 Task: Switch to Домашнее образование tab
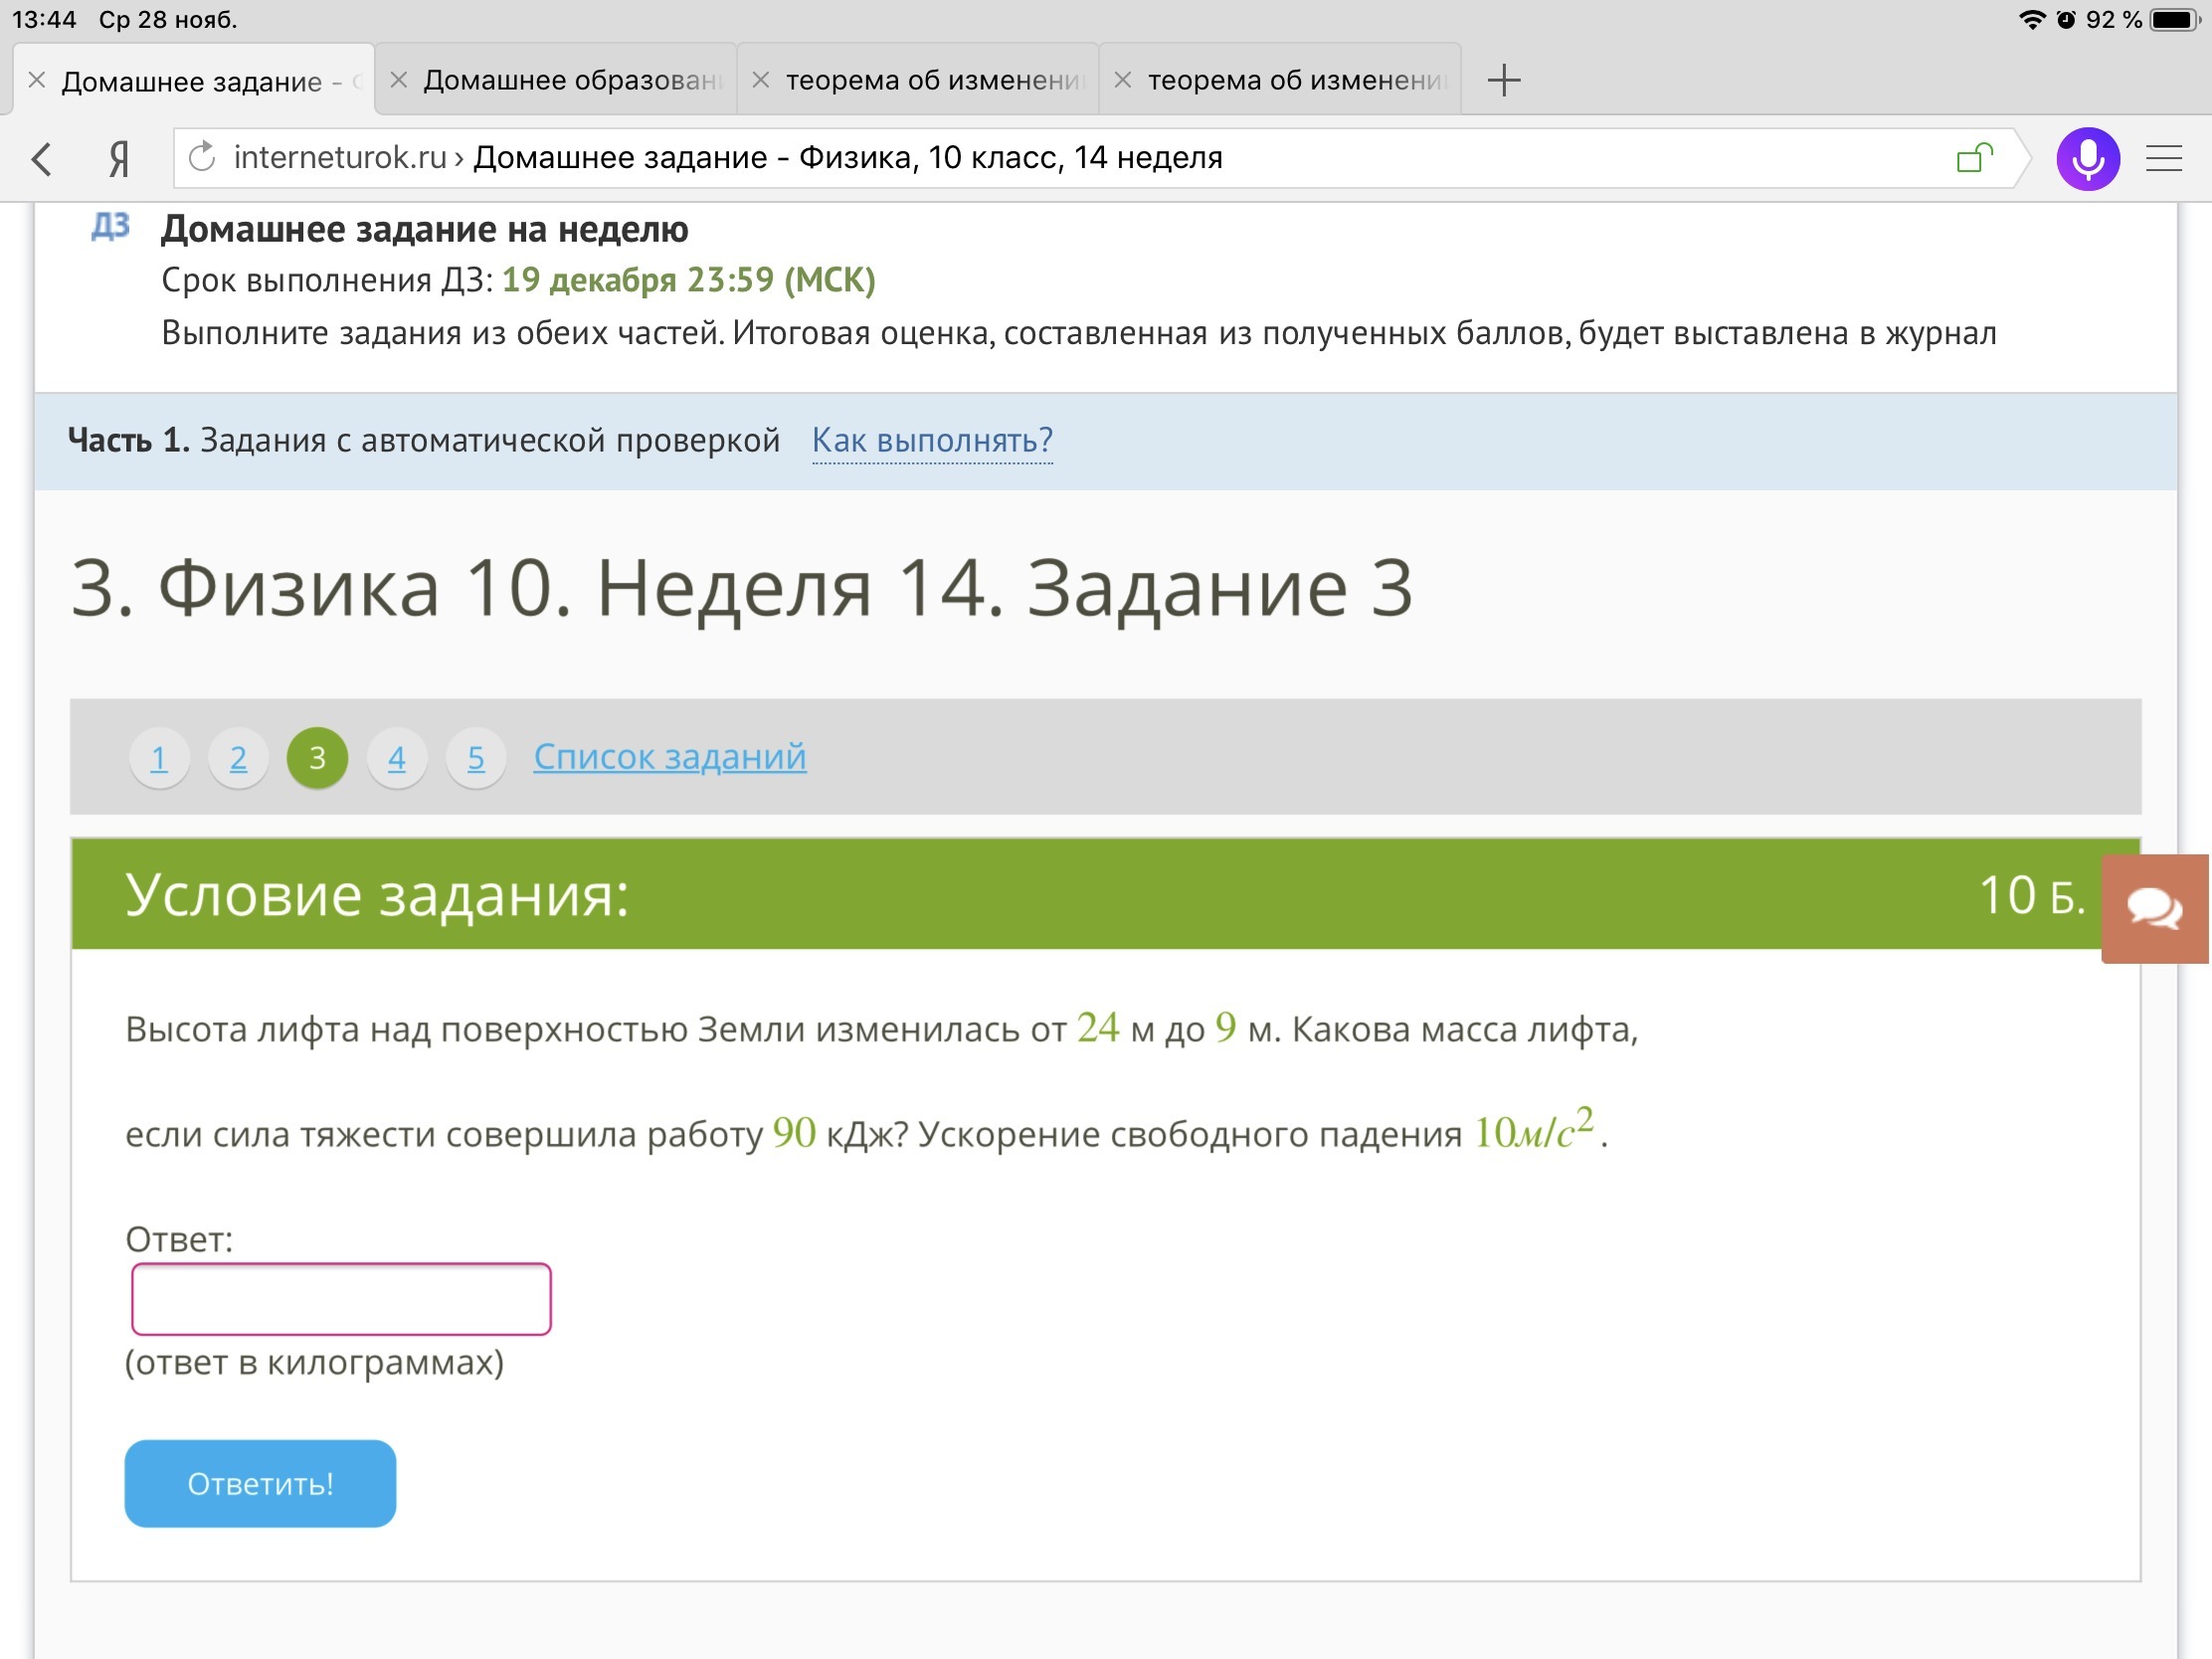pyautogui.click(x=572, y=80)
